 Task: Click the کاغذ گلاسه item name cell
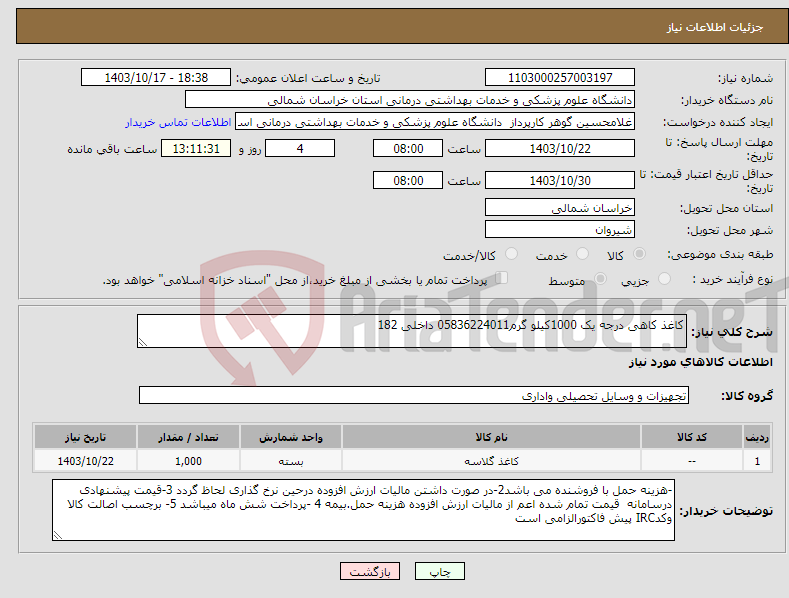(491, 461)
